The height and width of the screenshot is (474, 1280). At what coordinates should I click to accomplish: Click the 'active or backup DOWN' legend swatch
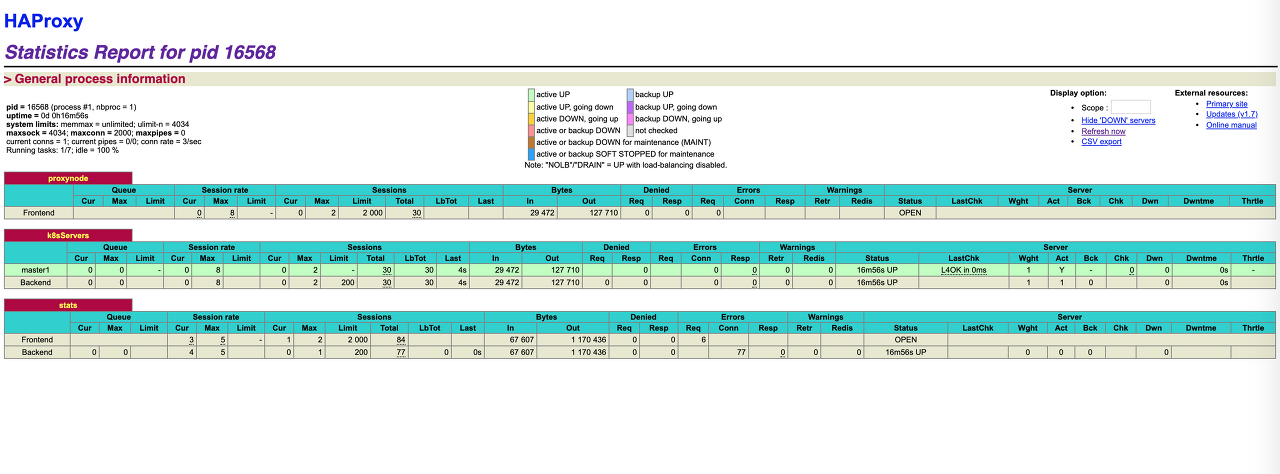(x=531, y=131)
